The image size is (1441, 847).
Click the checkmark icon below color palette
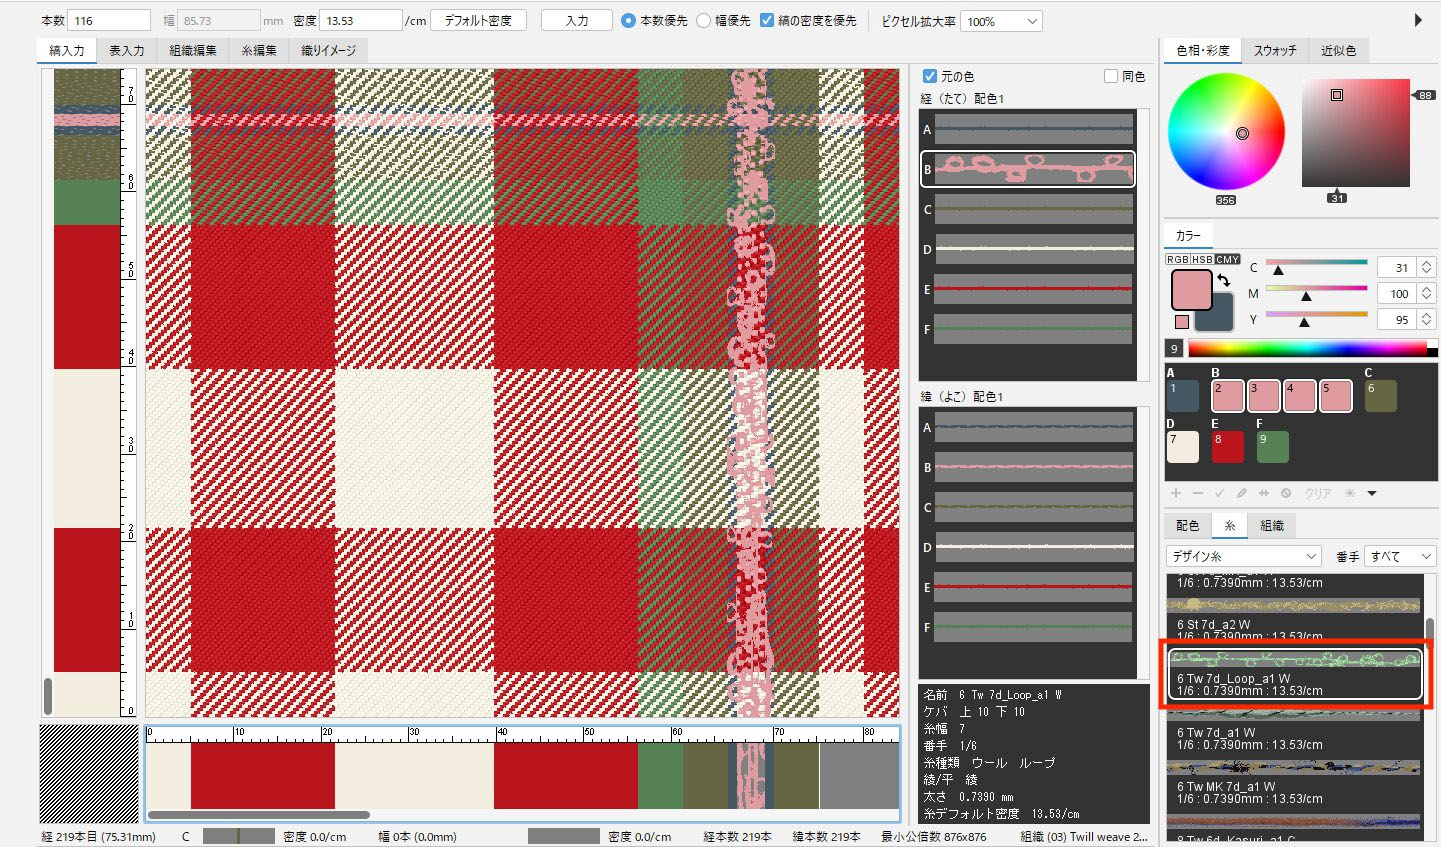[x=1220, y=493]
